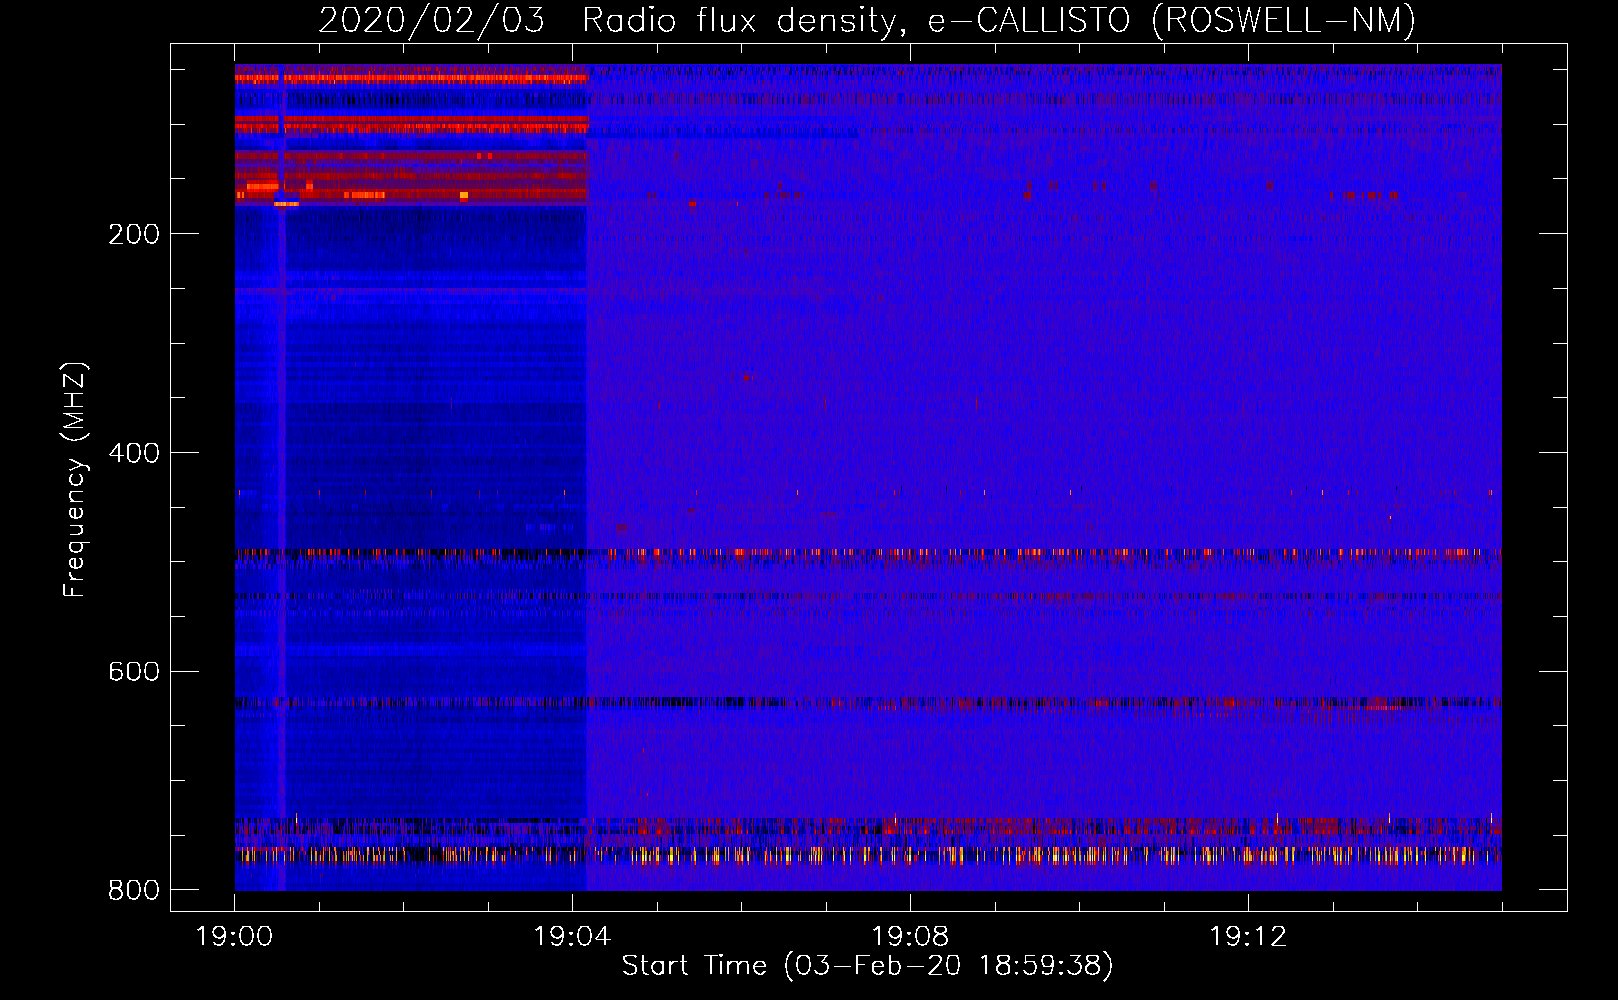This screenshot has width=1618, height=1000.
Task: Click the '800' frequency tick label
Action: click(134, 890)
